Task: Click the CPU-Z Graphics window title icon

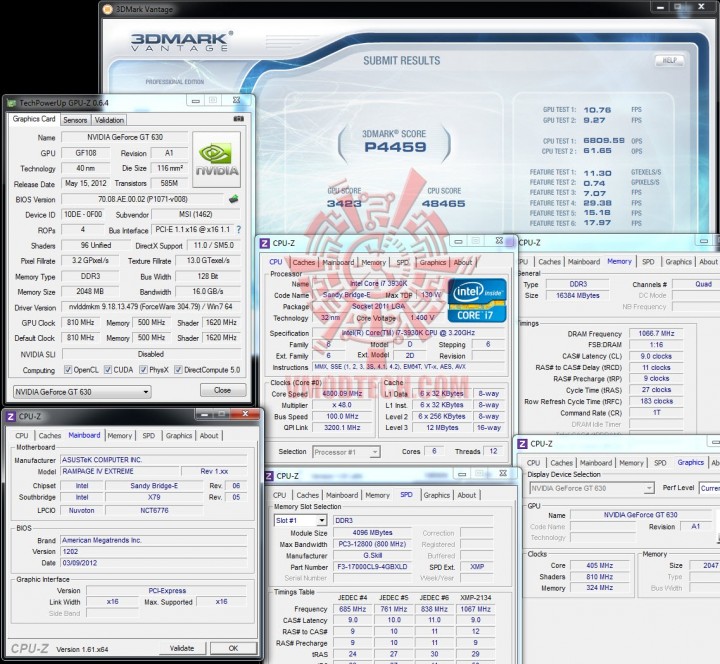Action: [522, 444]
